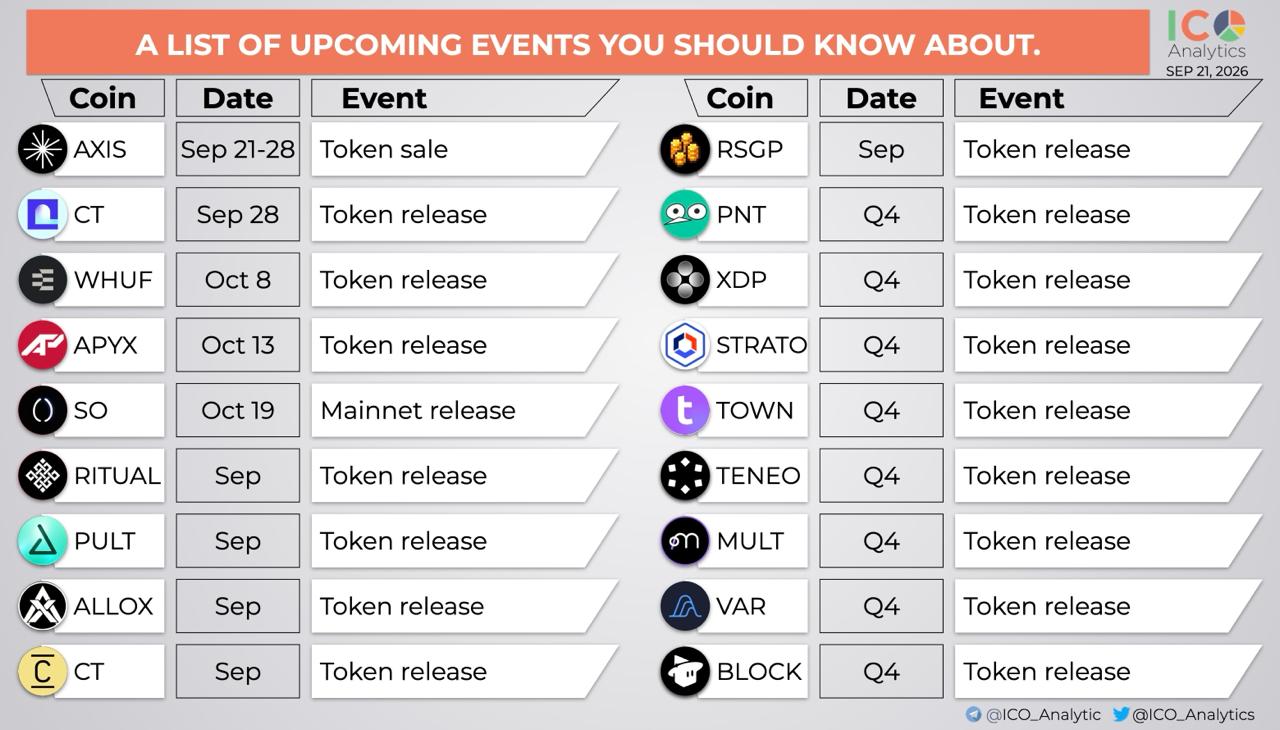Click the Telegram icon in footer
This screenshot has width=1280, height=730.
click(973, 714)
